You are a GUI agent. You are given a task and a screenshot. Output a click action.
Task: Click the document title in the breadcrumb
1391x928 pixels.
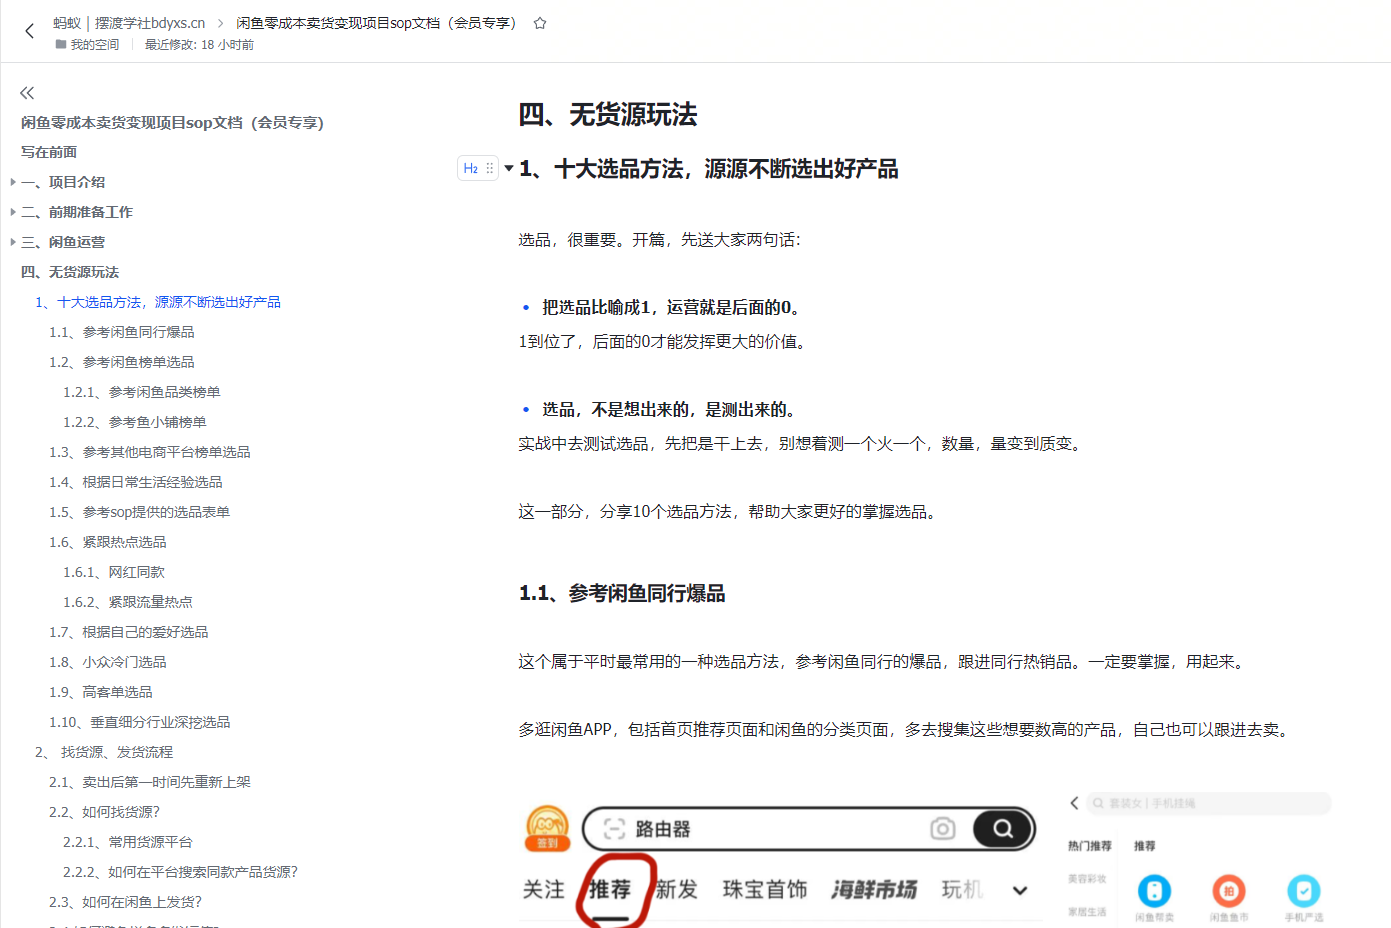pos(376,23)
